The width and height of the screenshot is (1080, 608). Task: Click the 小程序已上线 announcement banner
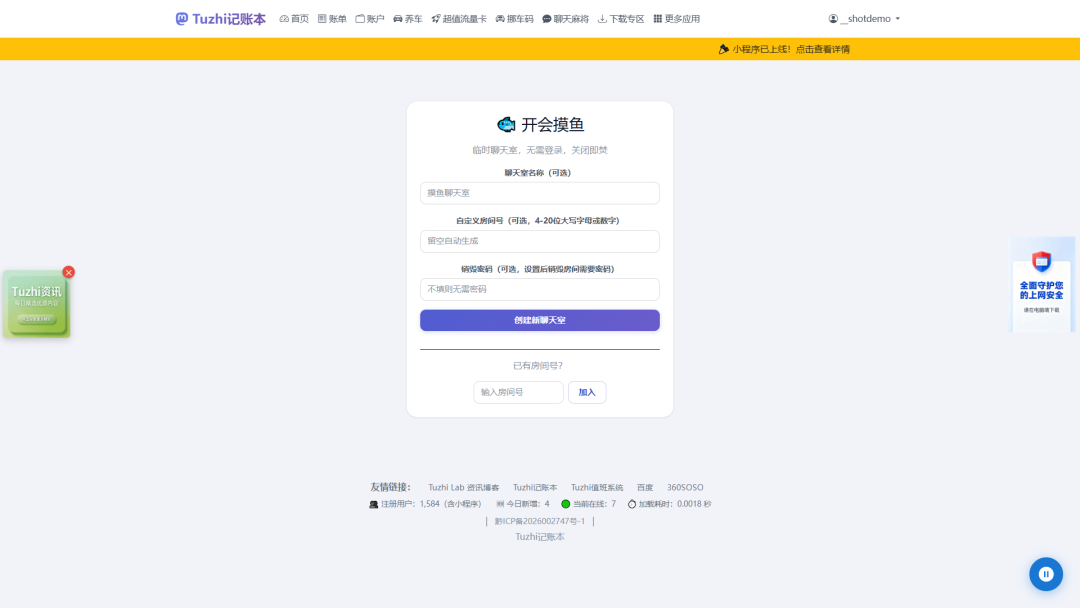point(784,49)
